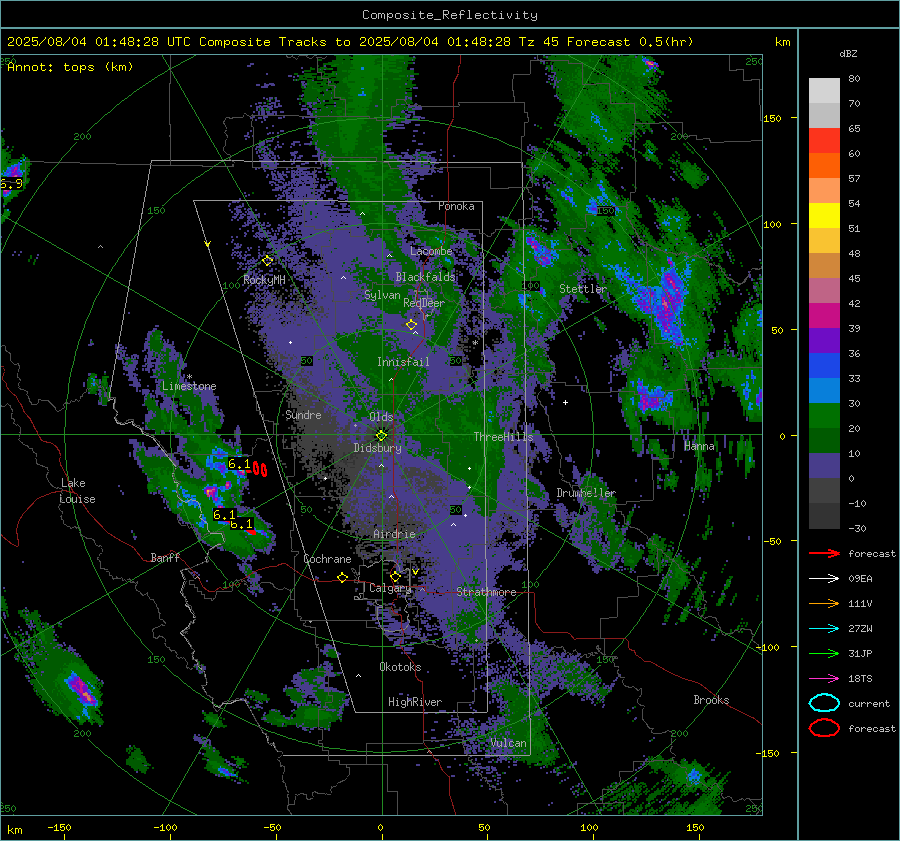Click the yellow radar-center diamond near Didsbury
Viewport: 900px width, 841px height.
click(381, 435)
